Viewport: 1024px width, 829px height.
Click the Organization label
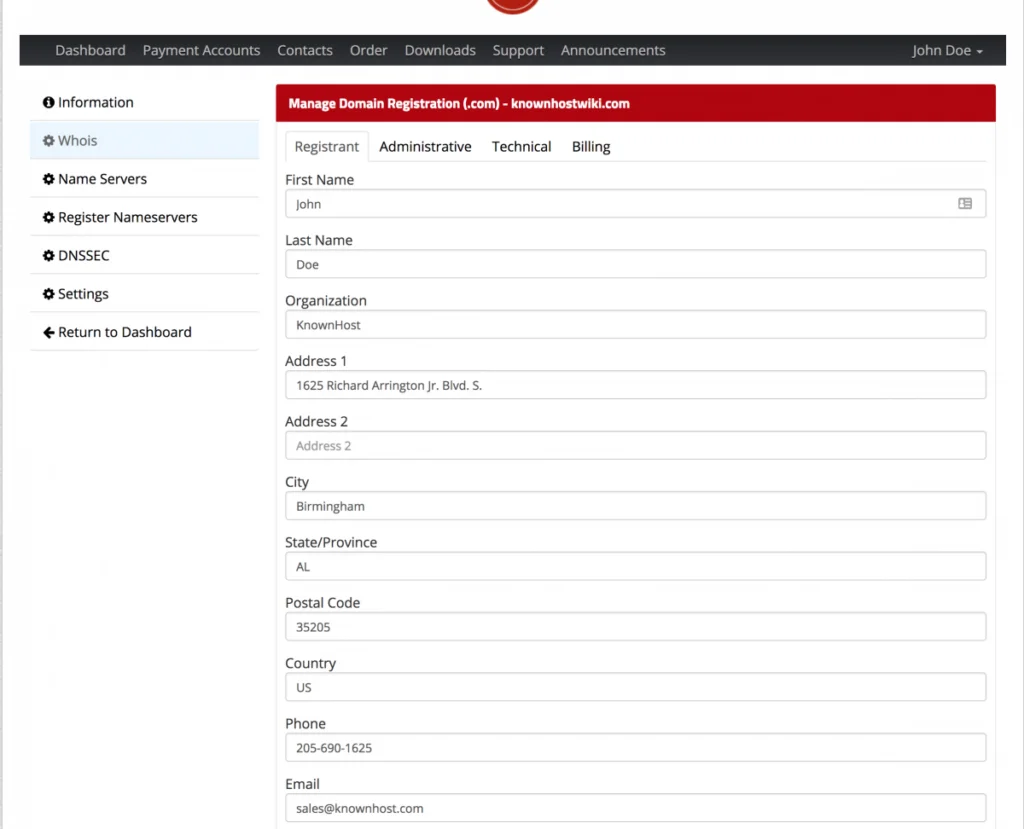coord(326,301)
